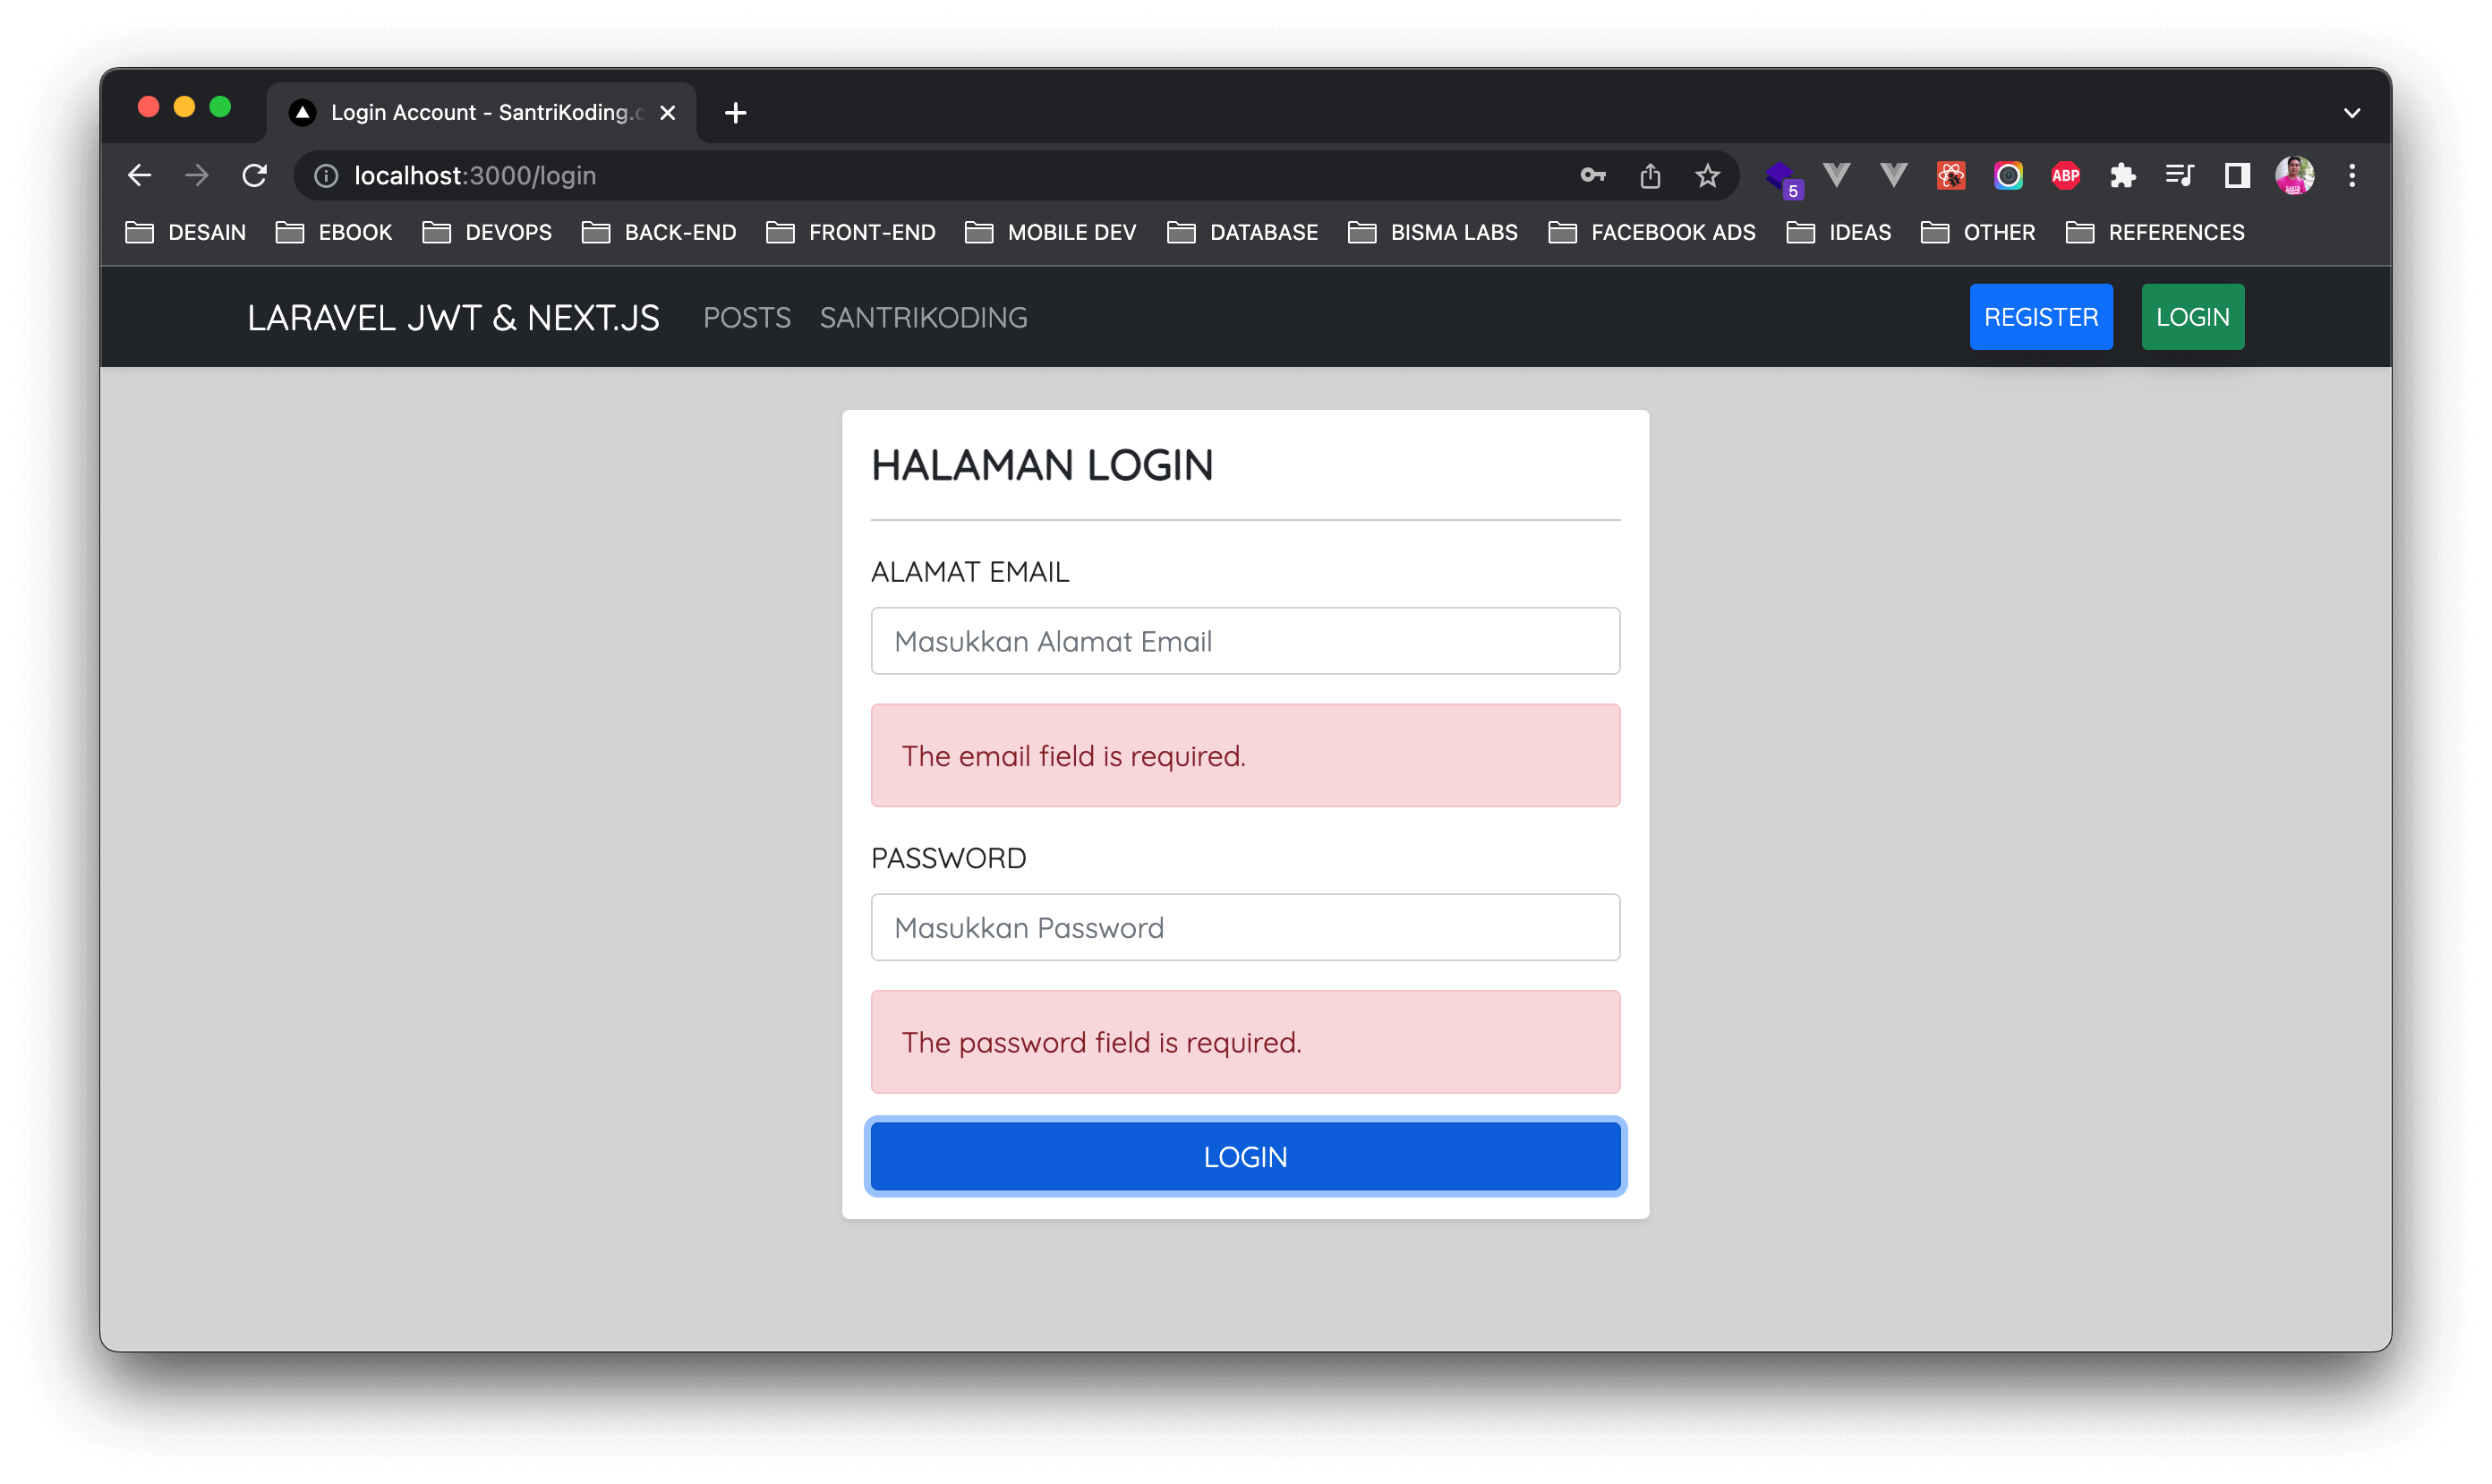The width and height of the screenshot is (2492, 1484).
Task: Open the DATABASE bookmarks folder
Action: pyautogui.click(x=1242, y=233)
